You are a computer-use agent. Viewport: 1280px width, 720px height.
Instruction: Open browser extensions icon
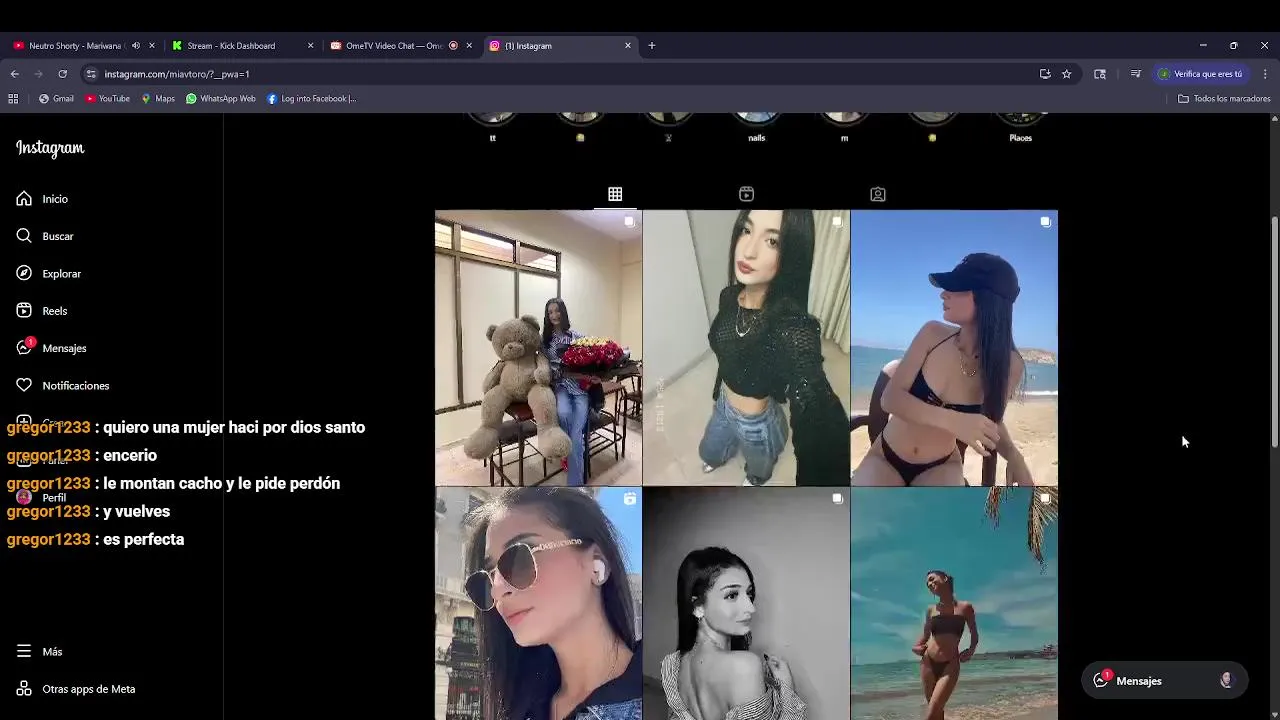pyautogui.click(x=1100, y=74)
